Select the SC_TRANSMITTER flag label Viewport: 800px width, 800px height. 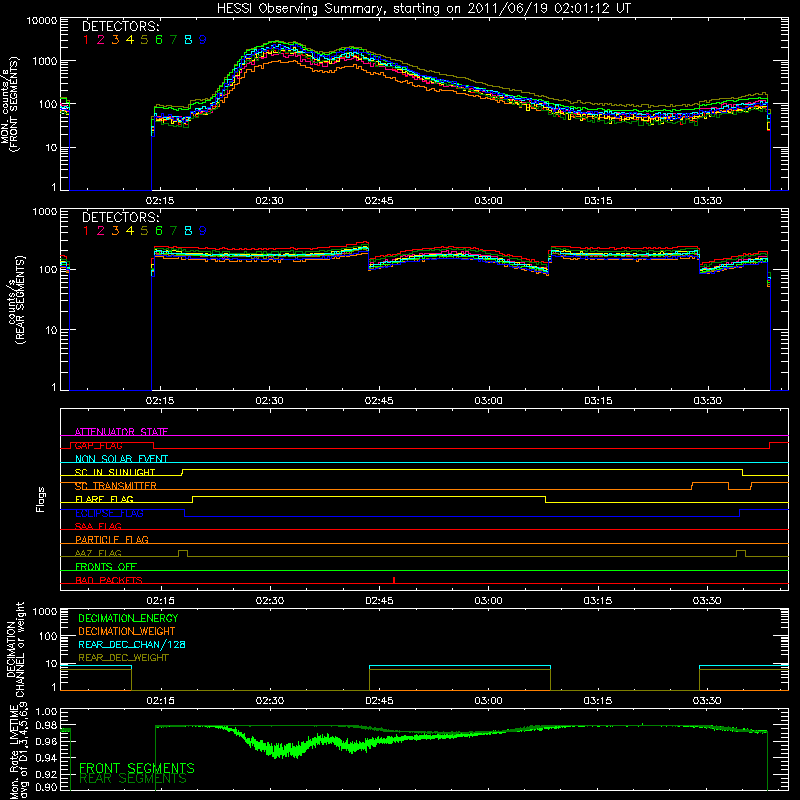point(116,486)
